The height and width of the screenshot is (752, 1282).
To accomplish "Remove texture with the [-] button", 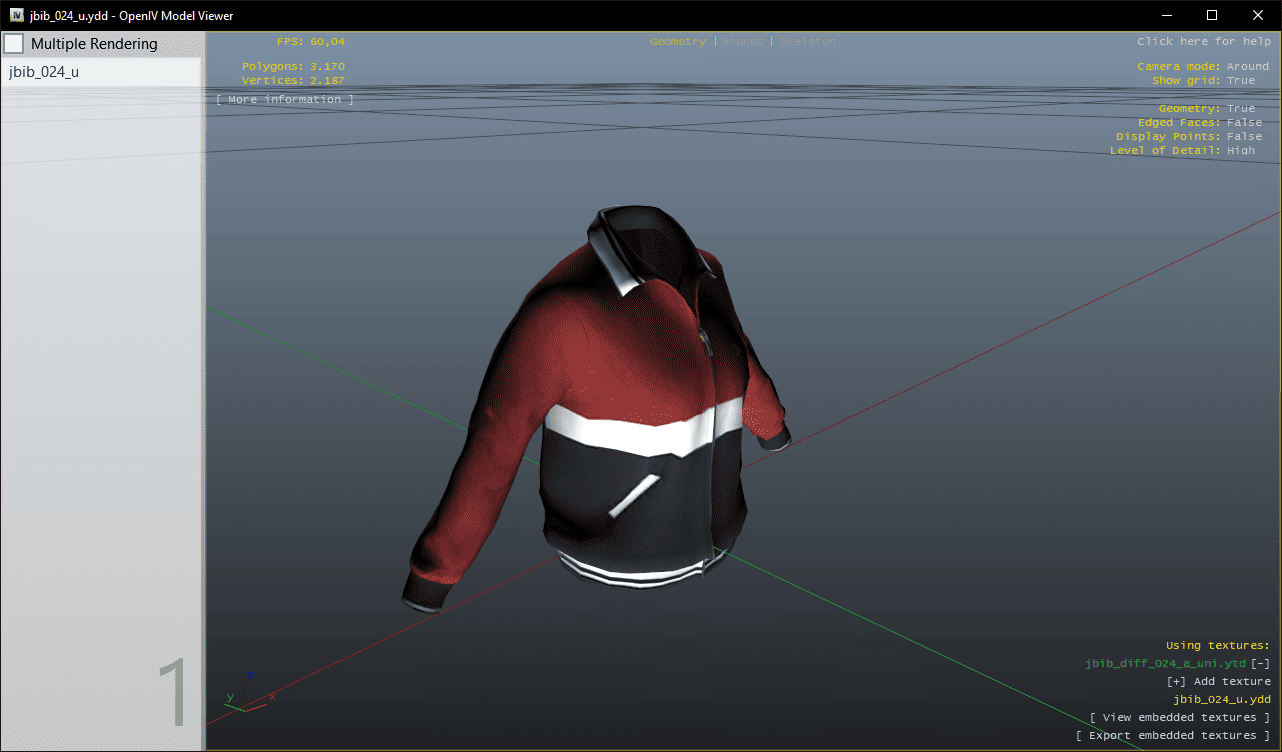I will tap(1261, 663).
